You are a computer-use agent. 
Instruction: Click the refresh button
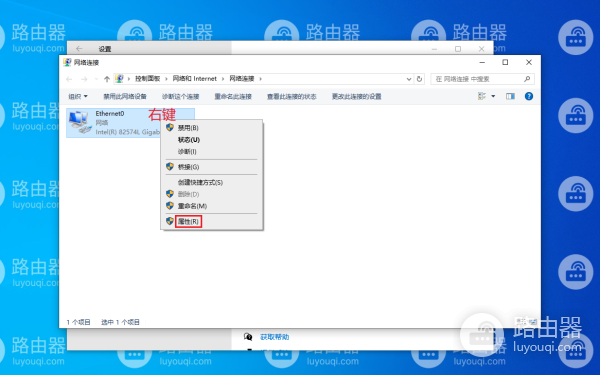[x=419, y=79]
